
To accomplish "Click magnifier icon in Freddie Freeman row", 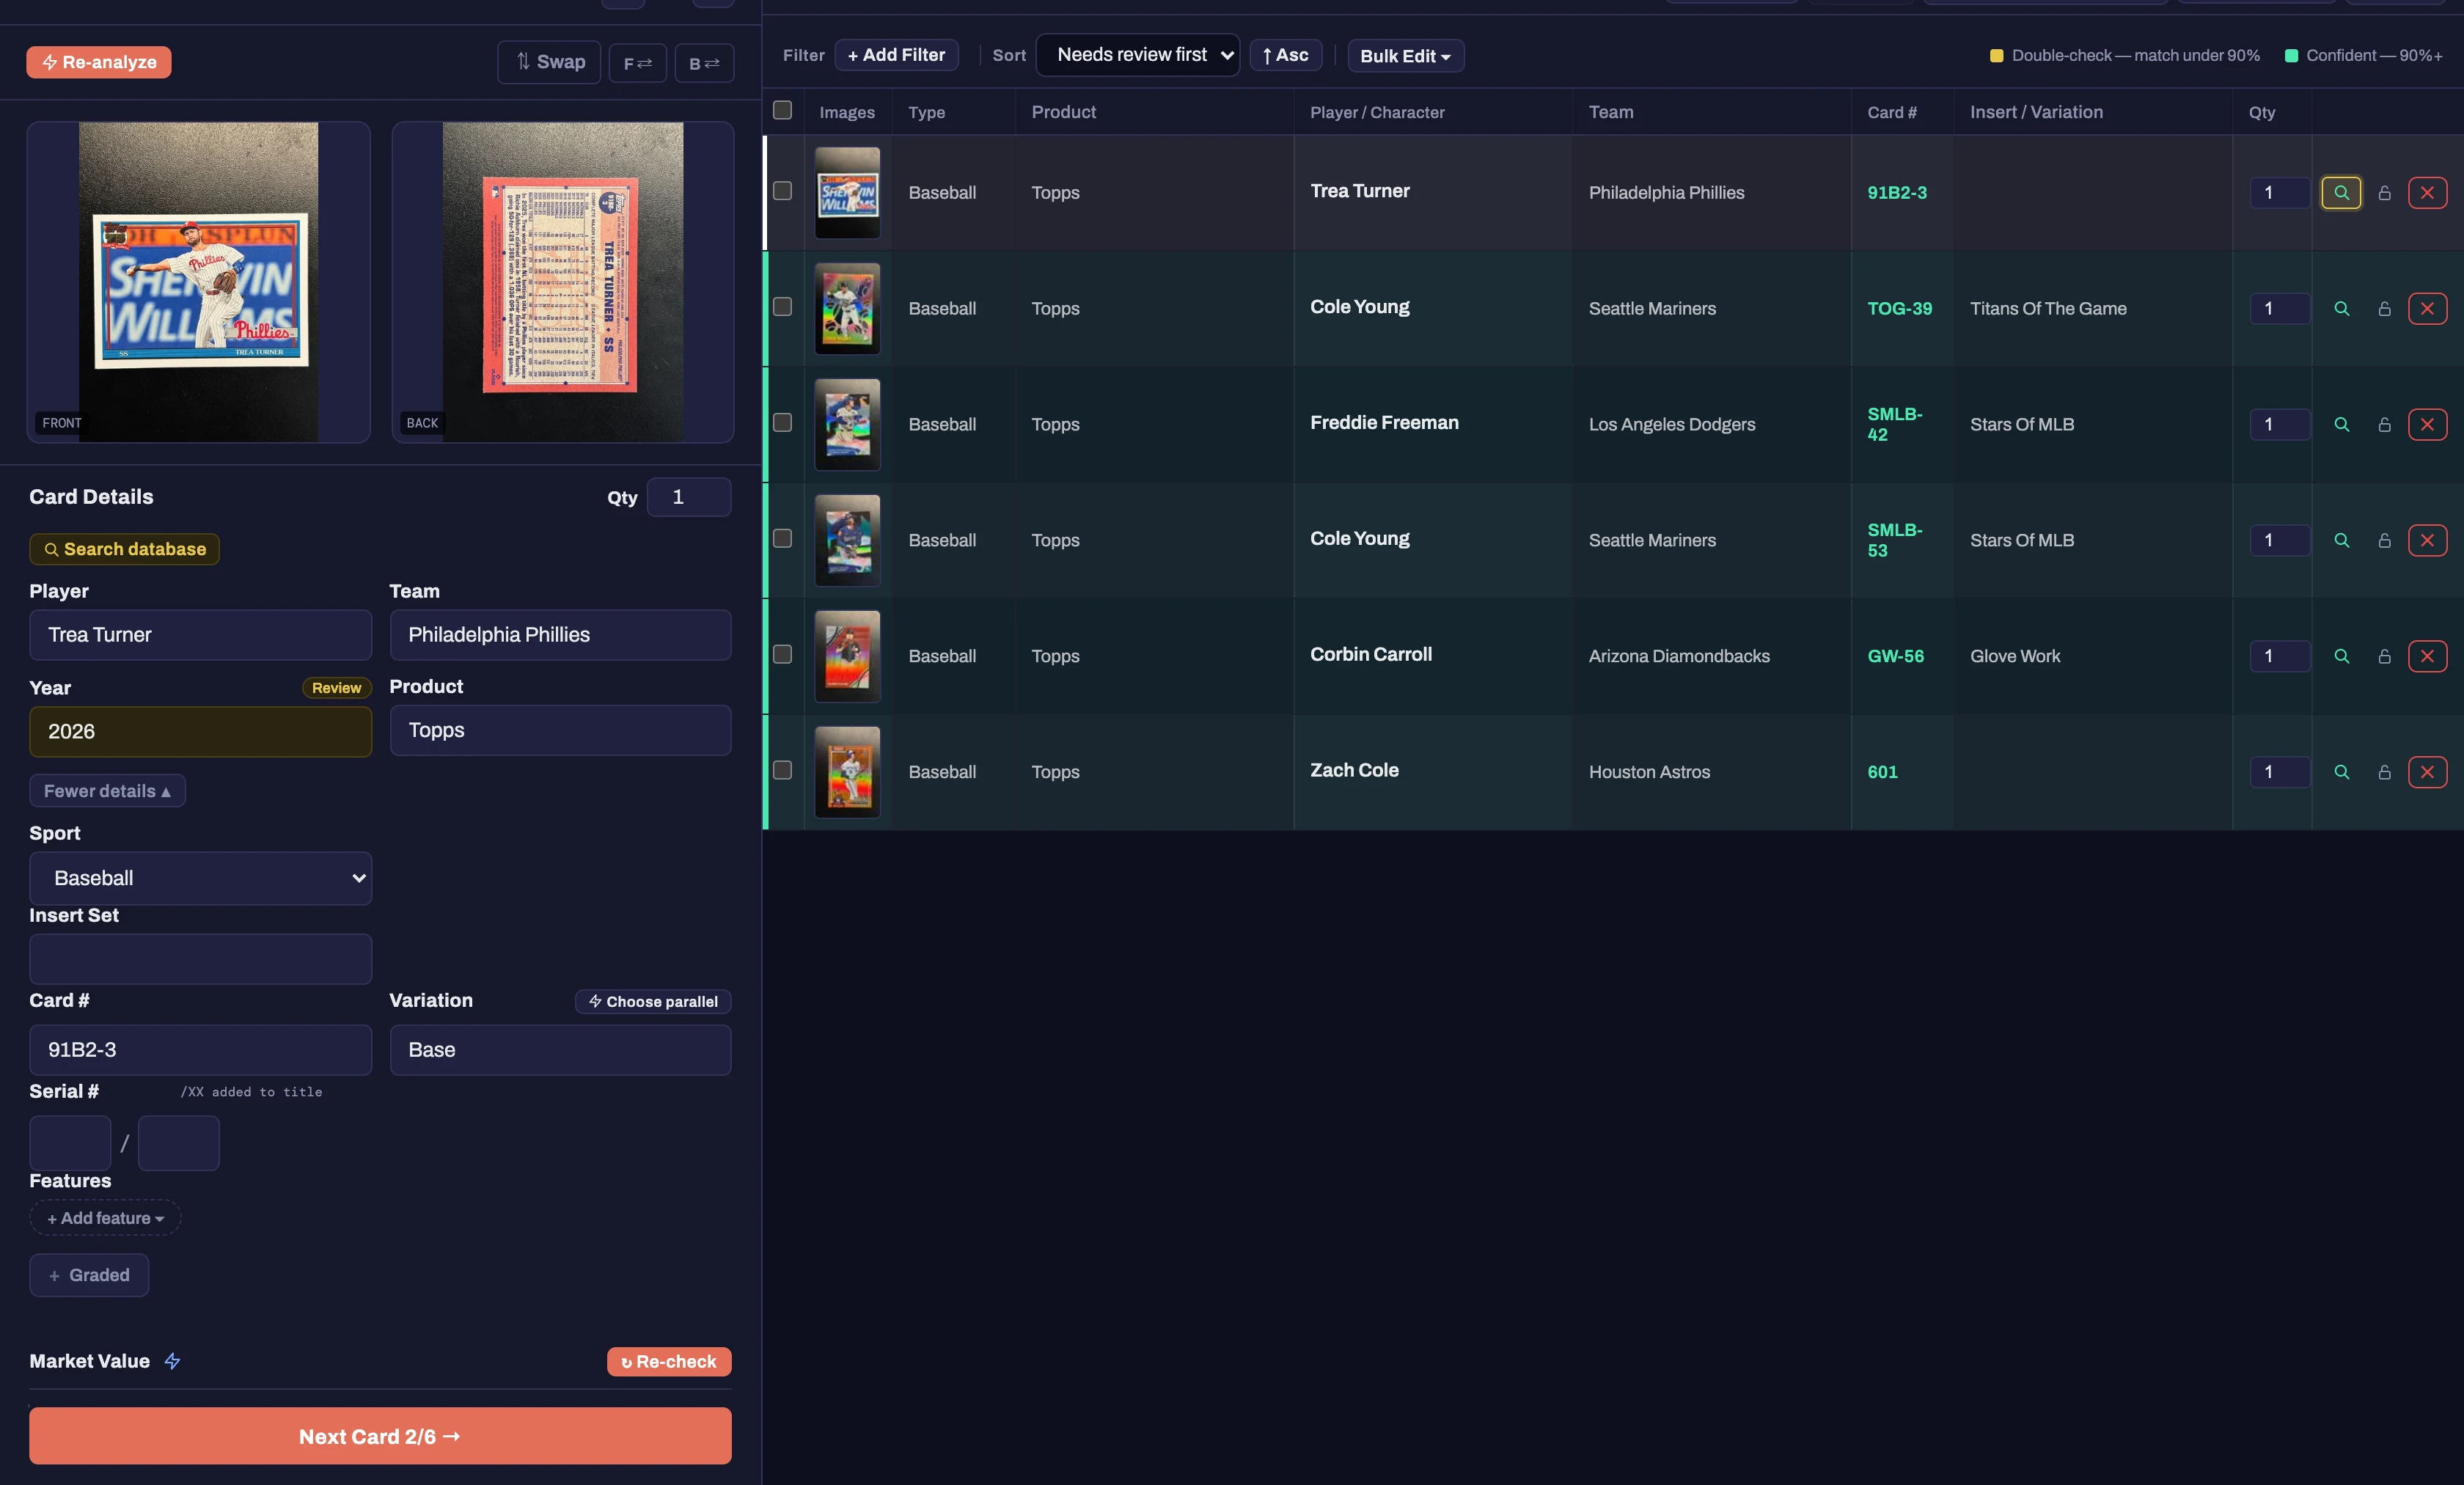I will click(2341, 424).
